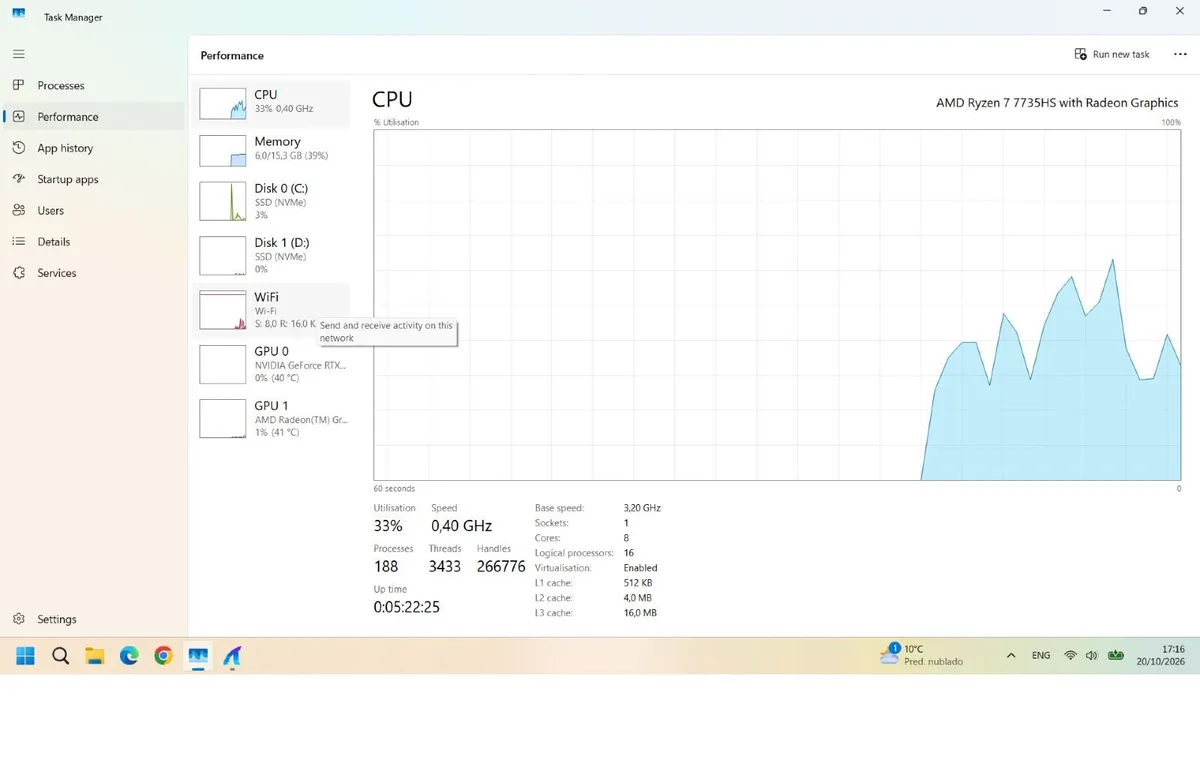
Task: Open the blue feather app in the taskbar
Action: point(232,656)
